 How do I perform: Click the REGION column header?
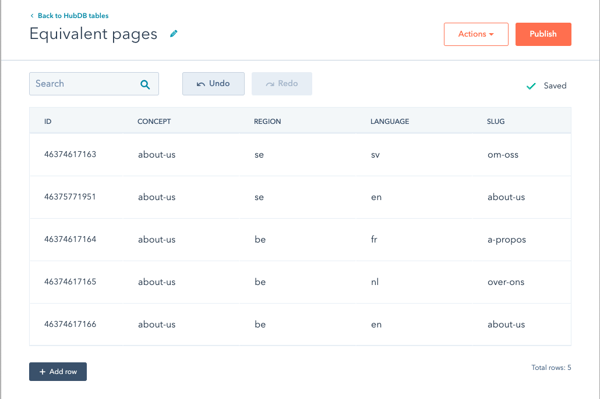[x=267, y=121]
